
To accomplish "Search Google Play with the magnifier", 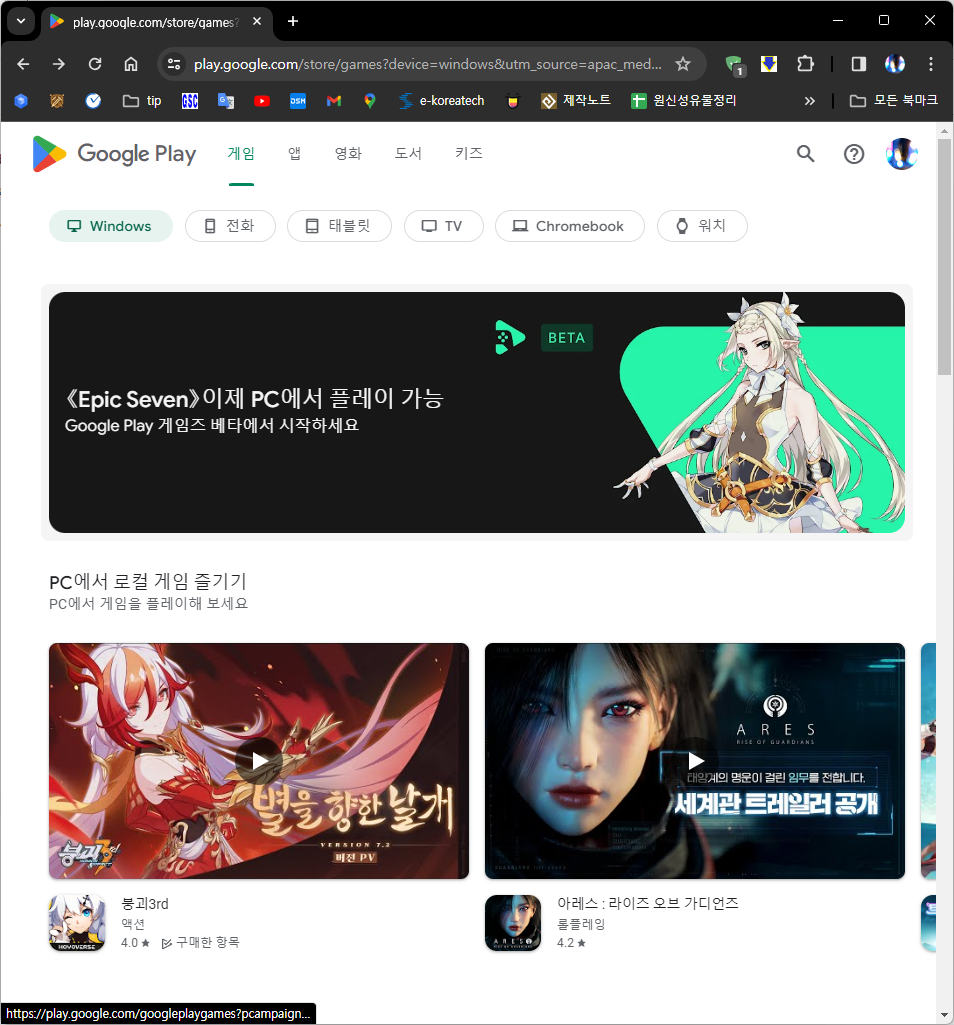I will [806, 154].
